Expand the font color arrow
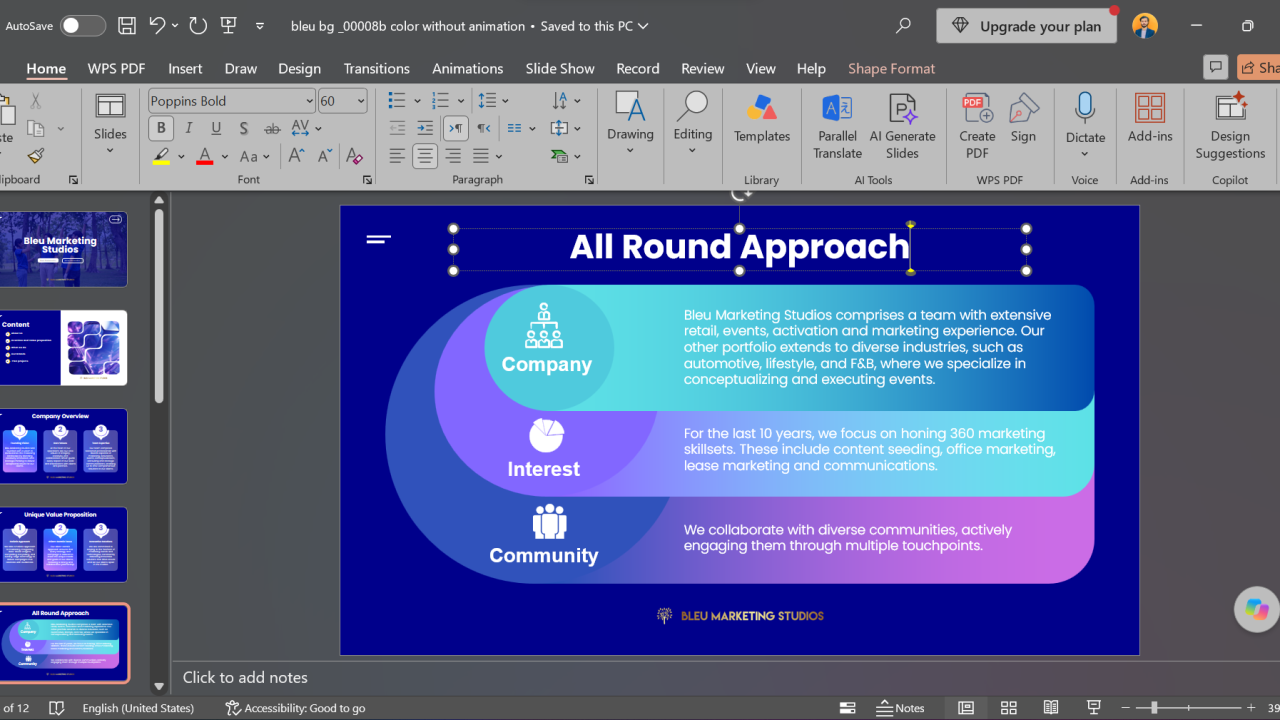 [224, 156]
